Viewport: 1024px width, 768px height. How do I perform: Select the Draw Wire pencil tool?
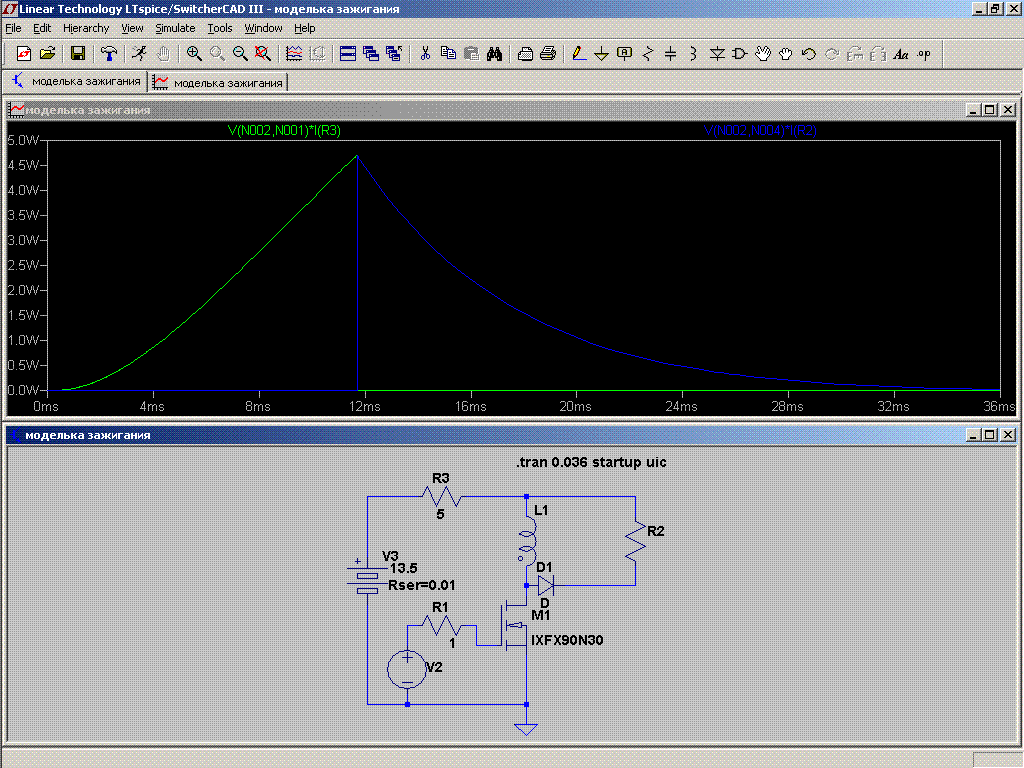(578, 54)
